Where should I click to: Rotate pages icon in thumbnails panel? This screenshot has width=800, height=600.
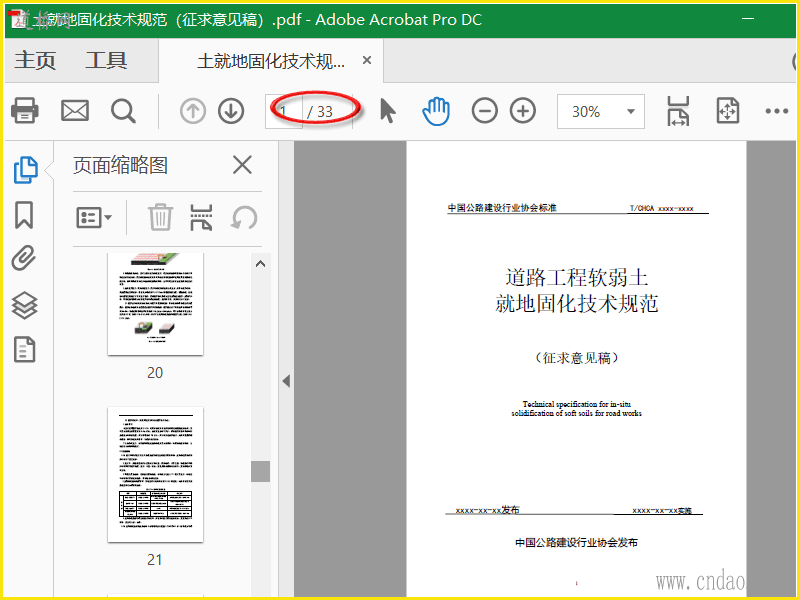point(244,218)
